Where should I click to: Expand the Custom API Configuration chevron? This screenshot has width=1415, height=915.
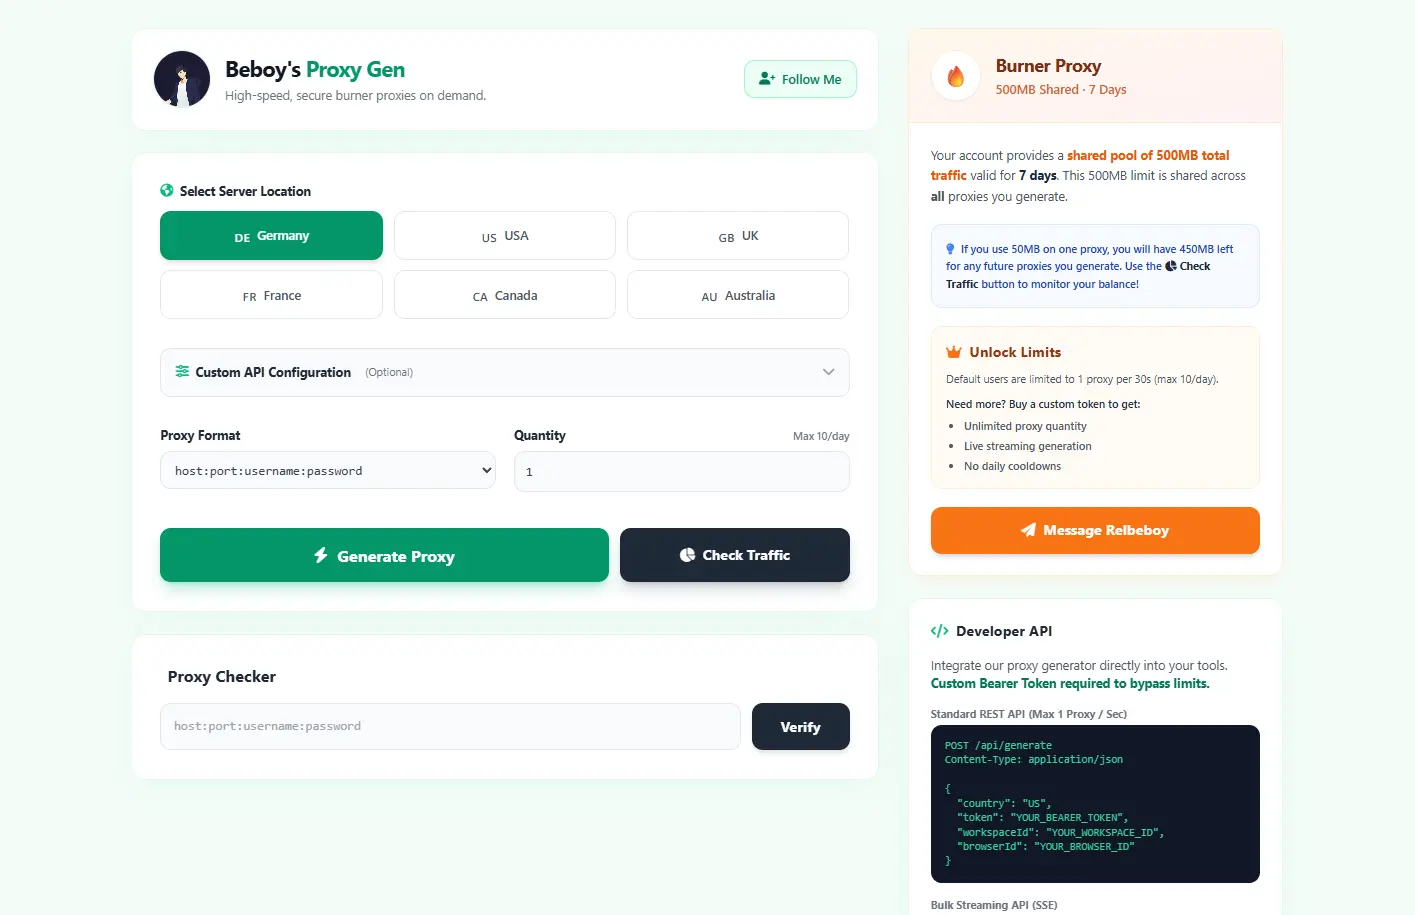pos(828,372)
